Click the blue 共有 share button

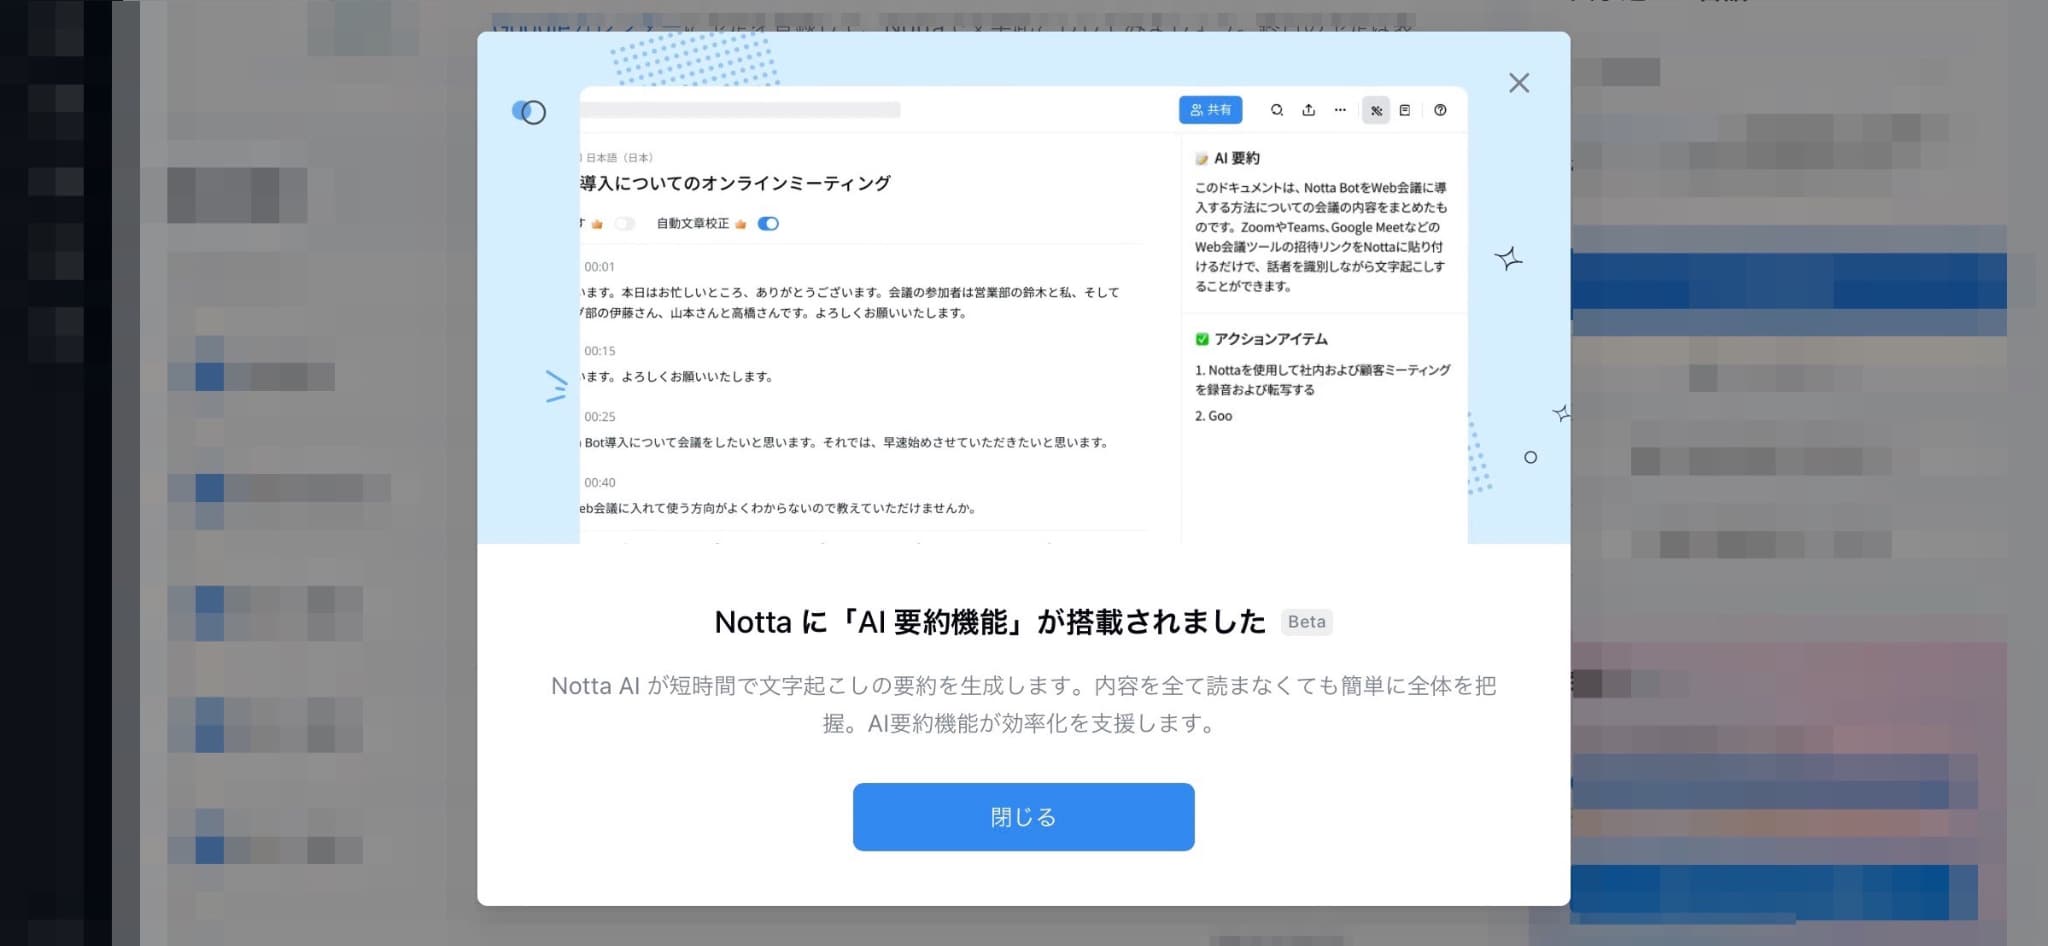click(x=1211, y=110)
